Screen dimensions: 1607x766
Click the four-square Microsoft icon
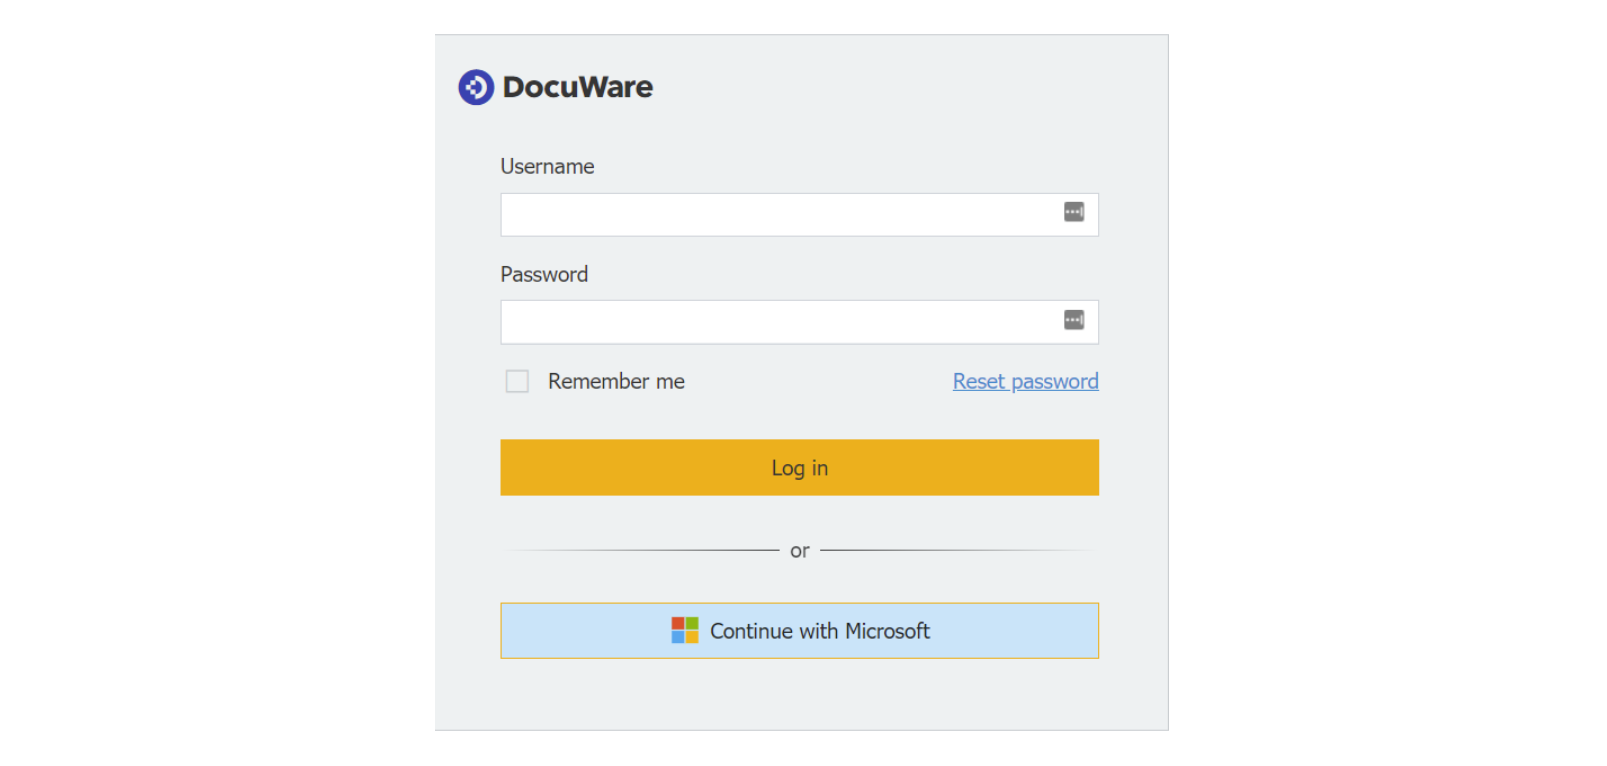point(686,629)
